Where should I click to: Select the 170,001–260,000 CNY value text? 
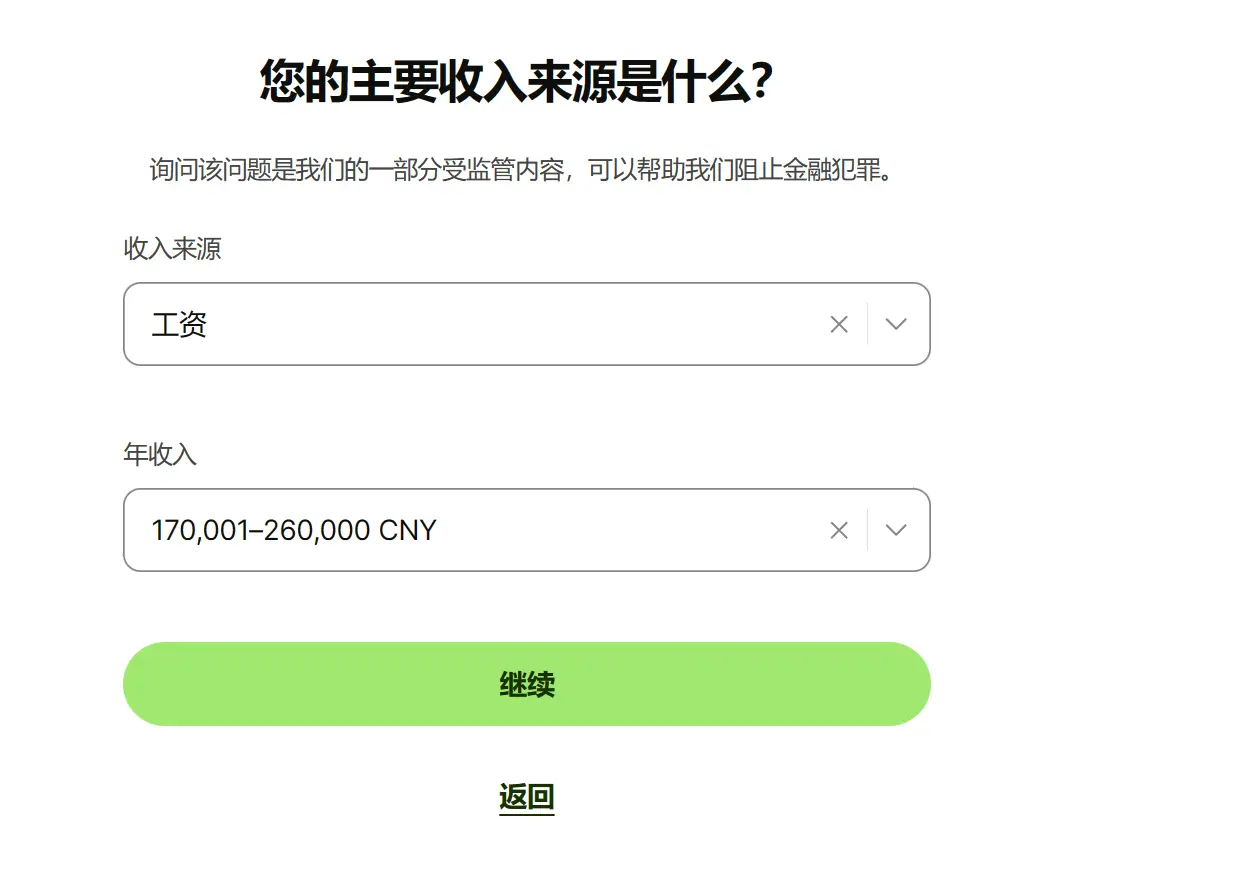pos(293,530)
